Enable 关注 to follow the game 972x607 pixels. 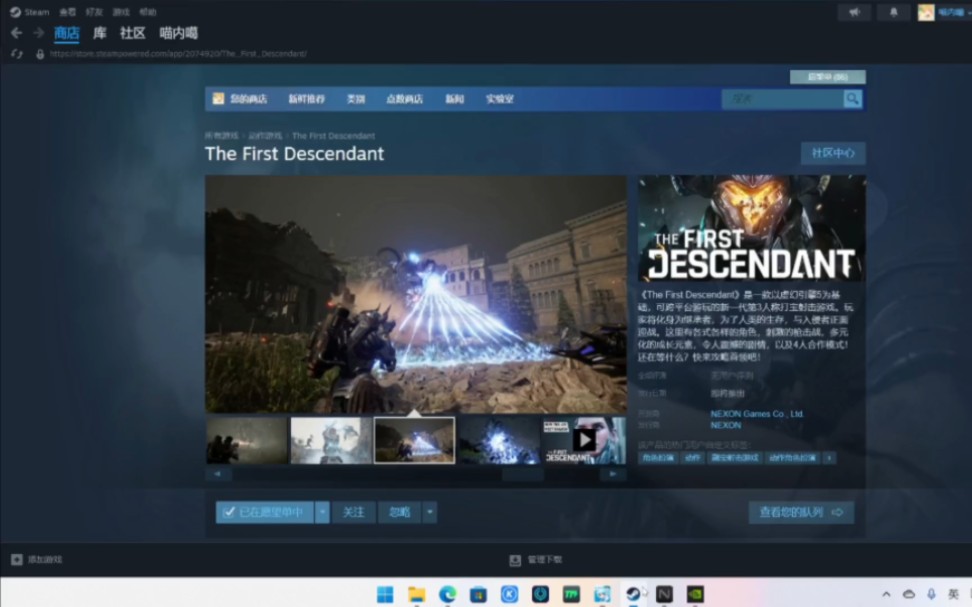pos(353,512)
